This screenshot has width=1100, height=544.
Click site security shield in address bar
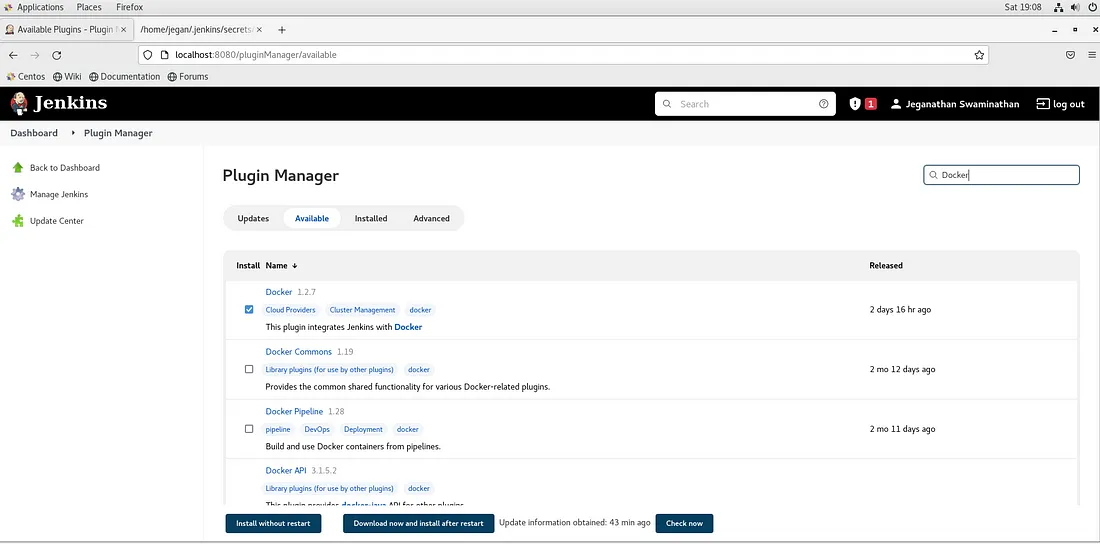tap(147, 55)
